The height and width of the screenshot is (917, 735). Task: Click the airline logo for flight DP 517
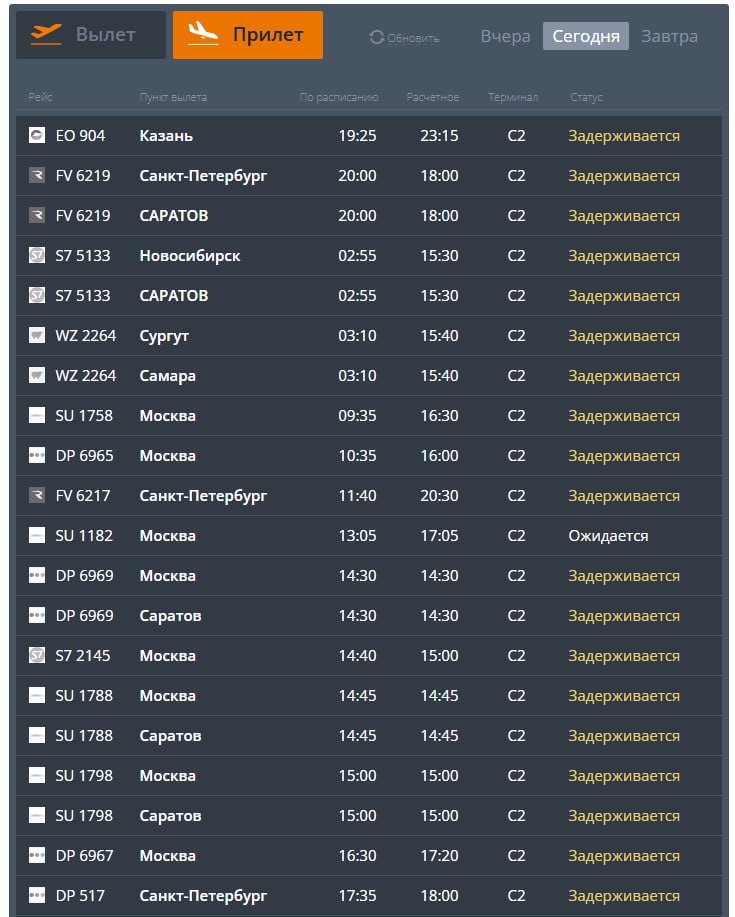(x=37, y=895)
